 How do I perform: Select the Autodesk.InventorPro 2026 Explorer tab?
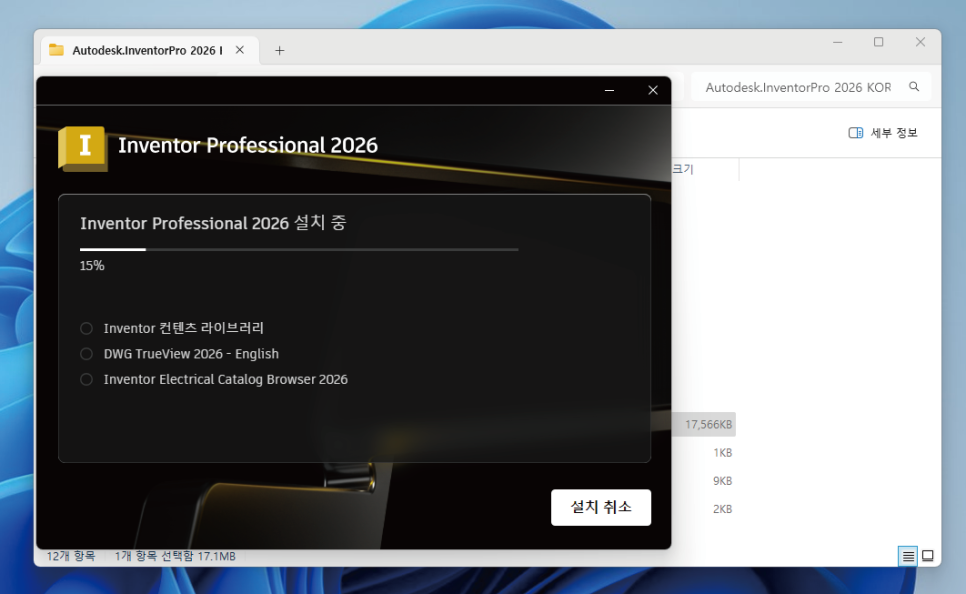(x=148, y=51)
